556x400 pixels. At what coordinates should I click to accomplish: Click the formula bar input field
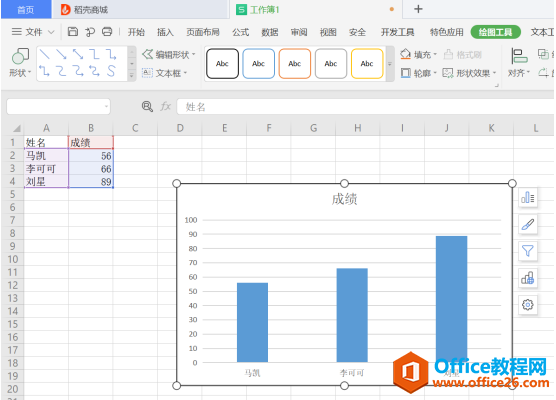coord(365,107)
